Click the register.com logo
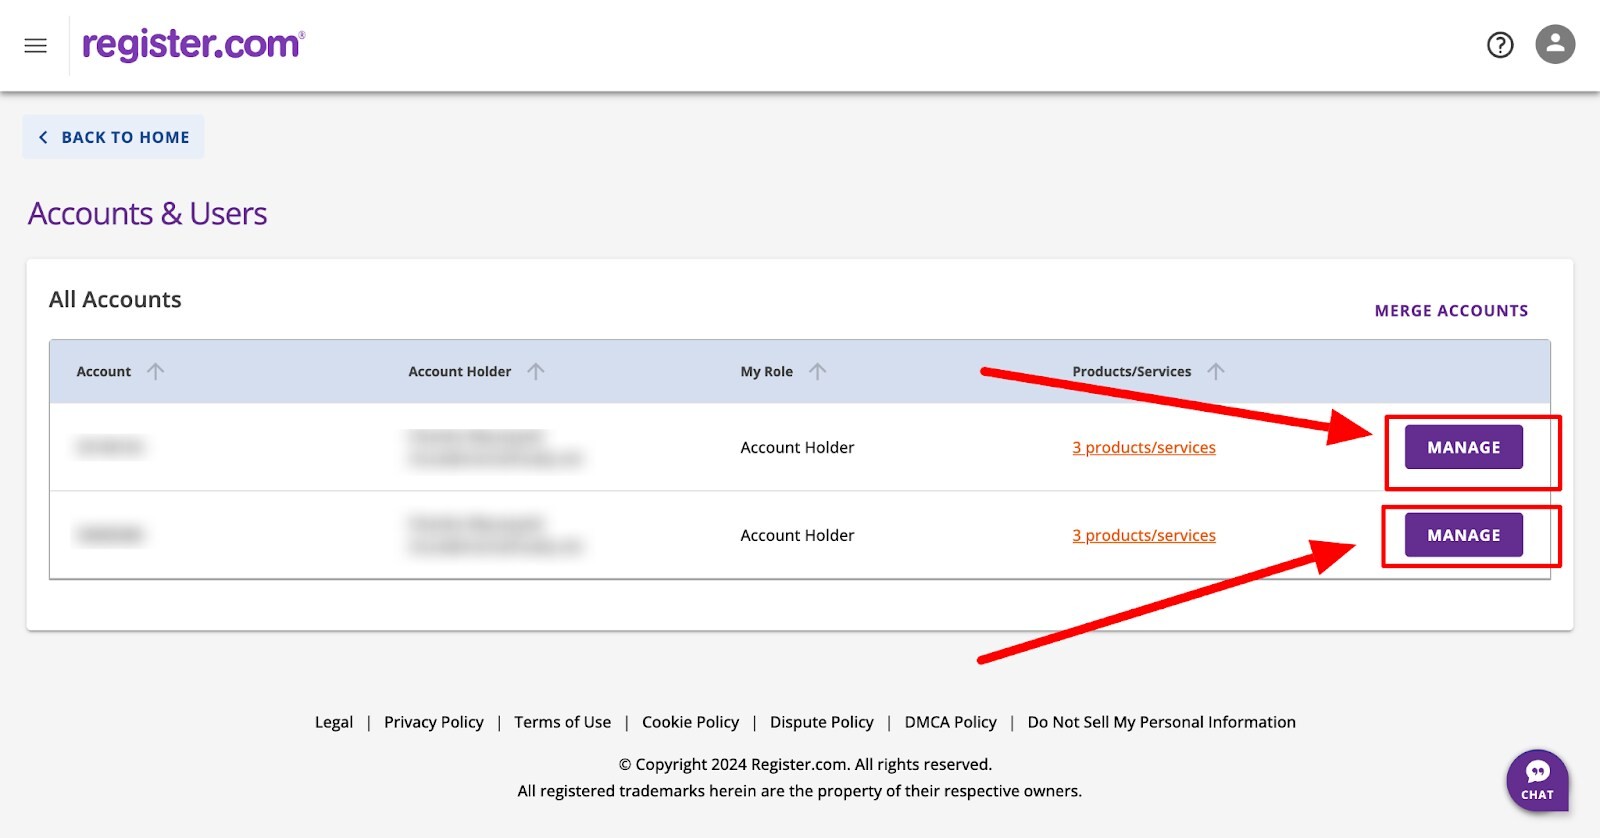Viewport: 1600px width, 838px height. 193,45
